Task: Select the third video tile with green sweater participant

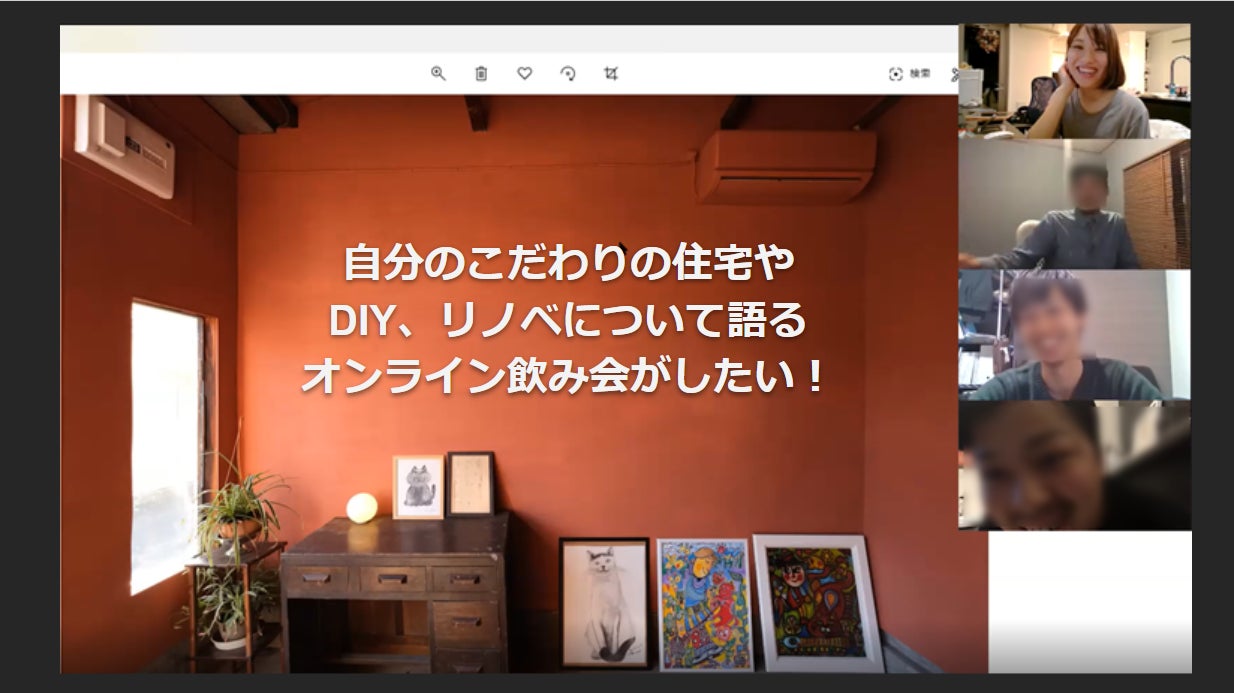Action: 1074,335
